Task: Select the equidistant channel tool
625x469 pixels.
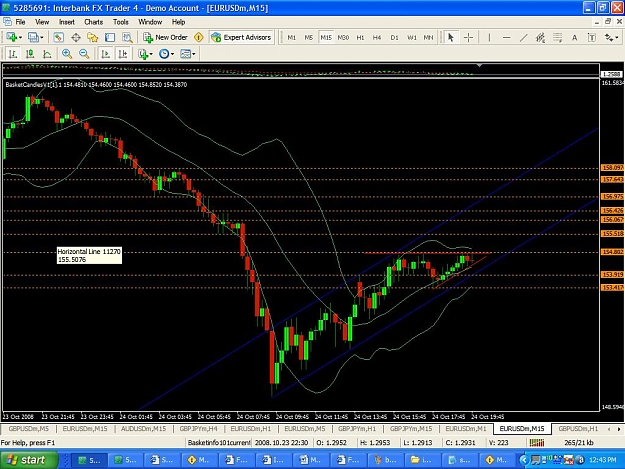Action: pos(540,37)
